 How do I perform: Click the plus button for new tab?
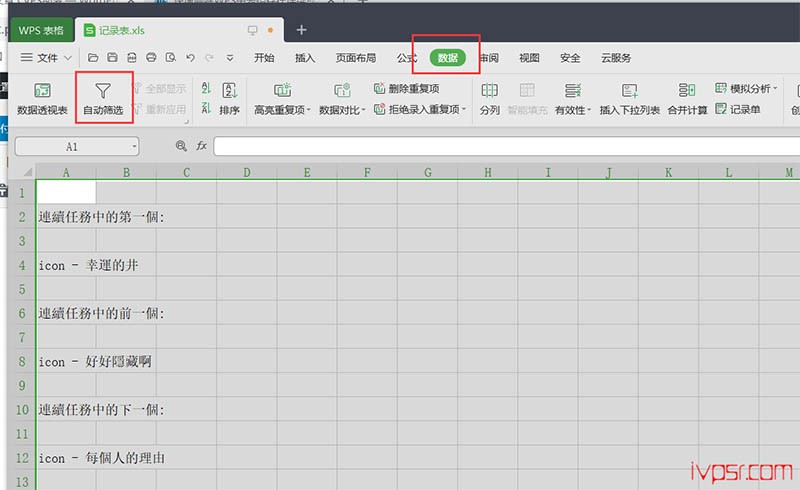point(301,30)
